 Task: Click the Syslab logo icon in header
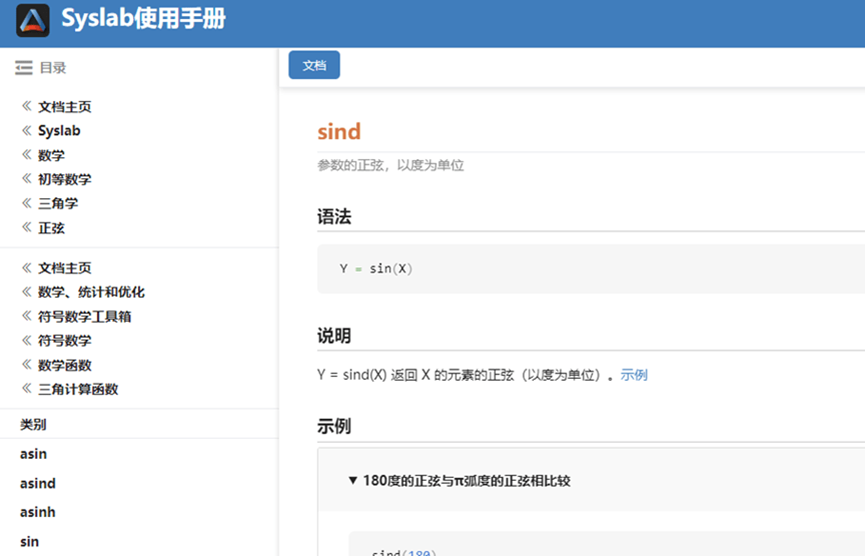(33, 20)
